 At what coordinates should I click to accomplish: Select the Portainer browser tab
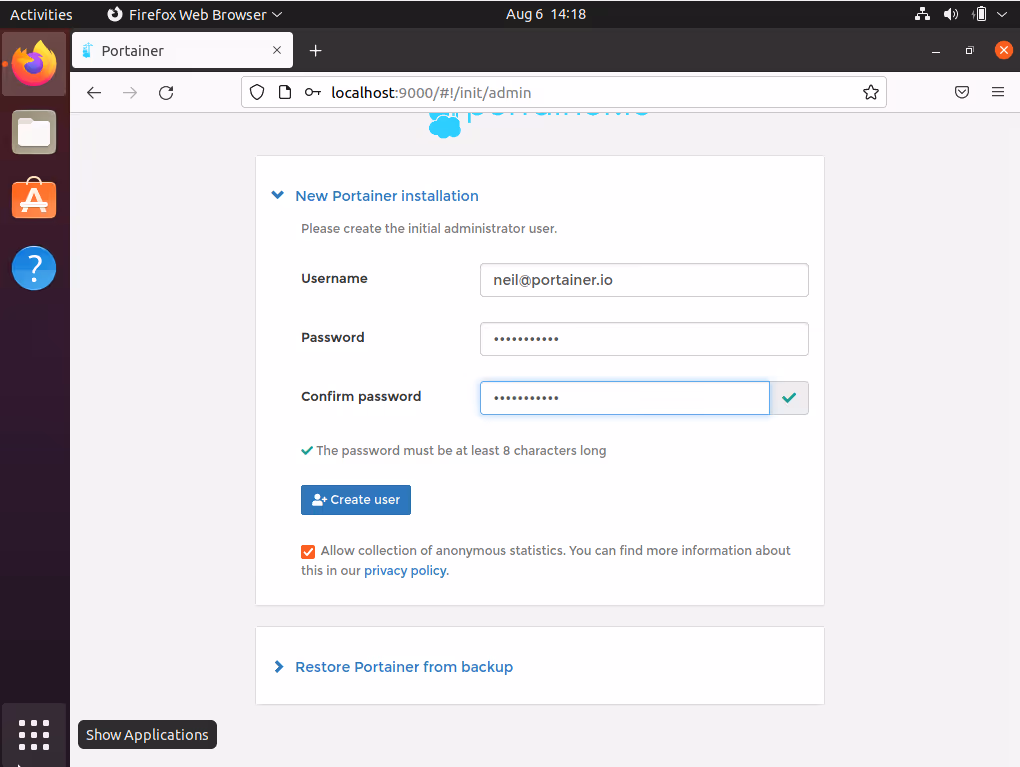point(182,50)
